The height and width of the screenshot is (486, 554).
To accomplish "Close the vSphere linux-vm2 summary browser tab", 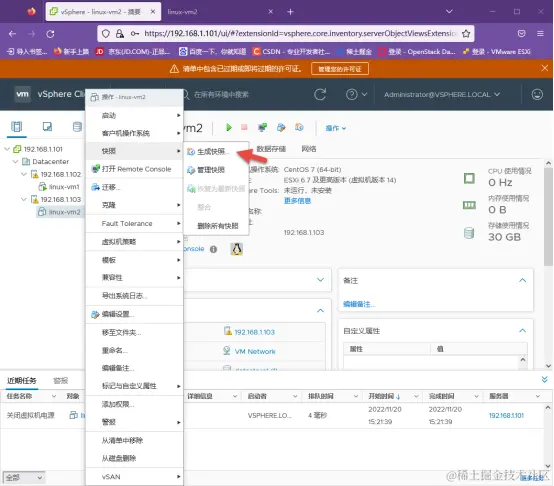I will (x=153, y=12).
